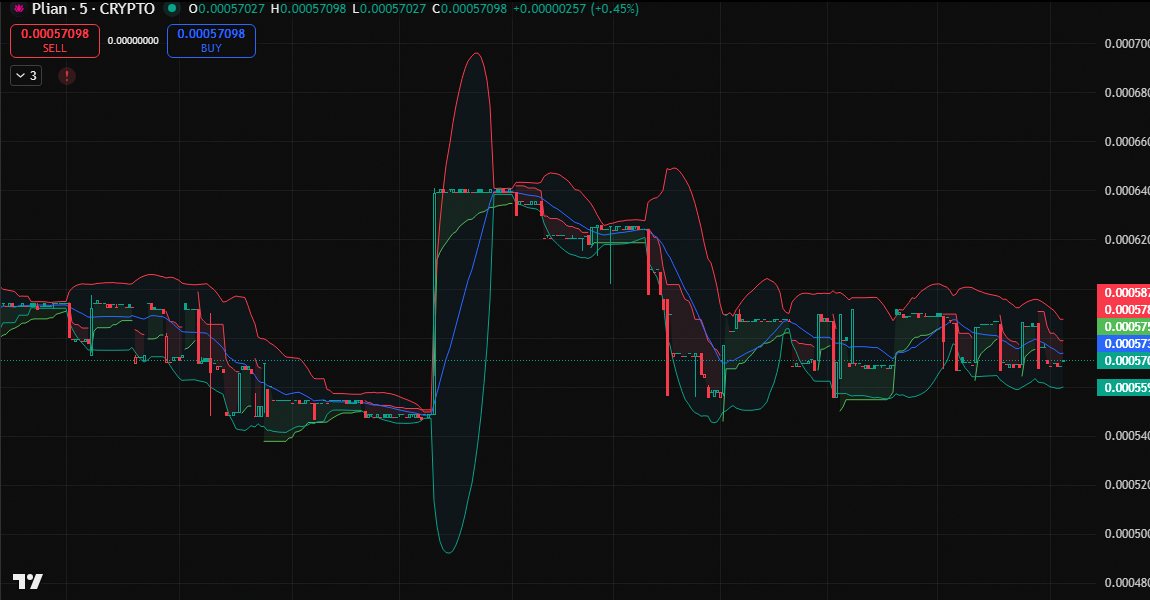The height and width of the screenshot is (600, 1150).
Task: Select the second red 0.000578 price label
Action: click(x=1123, y=310)
